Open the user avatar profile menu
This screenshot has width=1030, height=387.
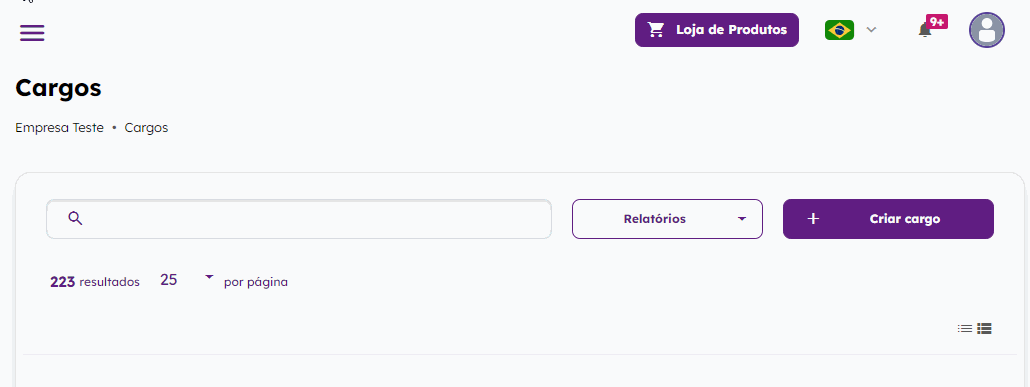point(987,30)
